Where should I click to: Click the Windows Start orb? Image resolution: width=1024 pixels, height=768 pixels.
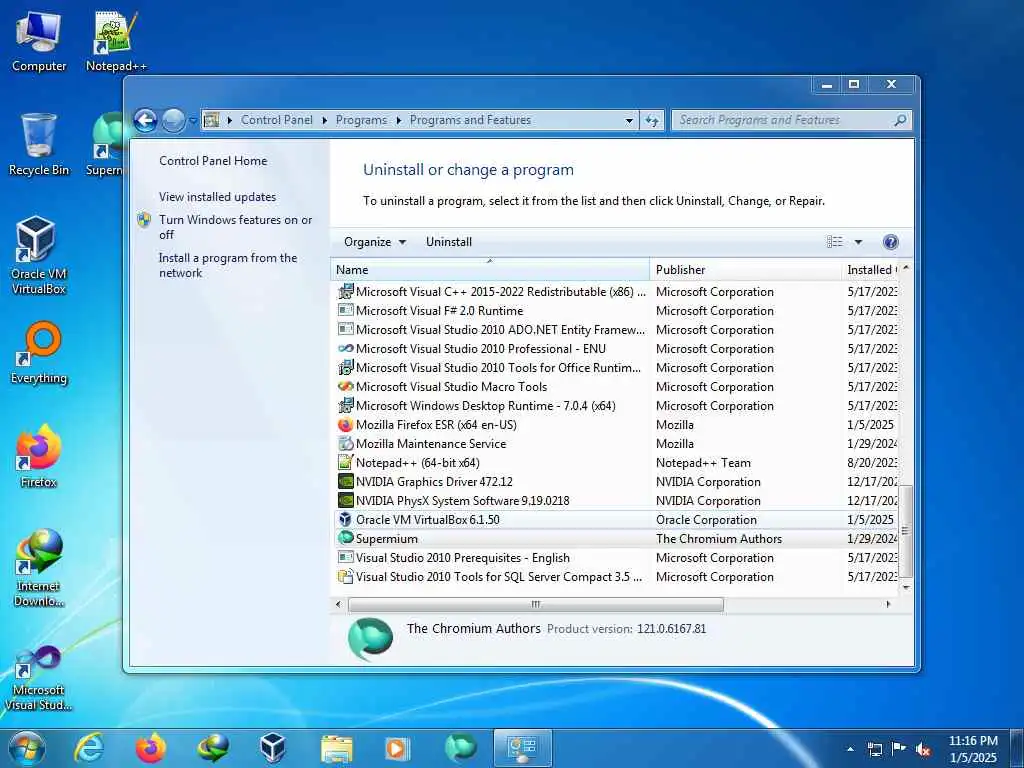point(27,748)
